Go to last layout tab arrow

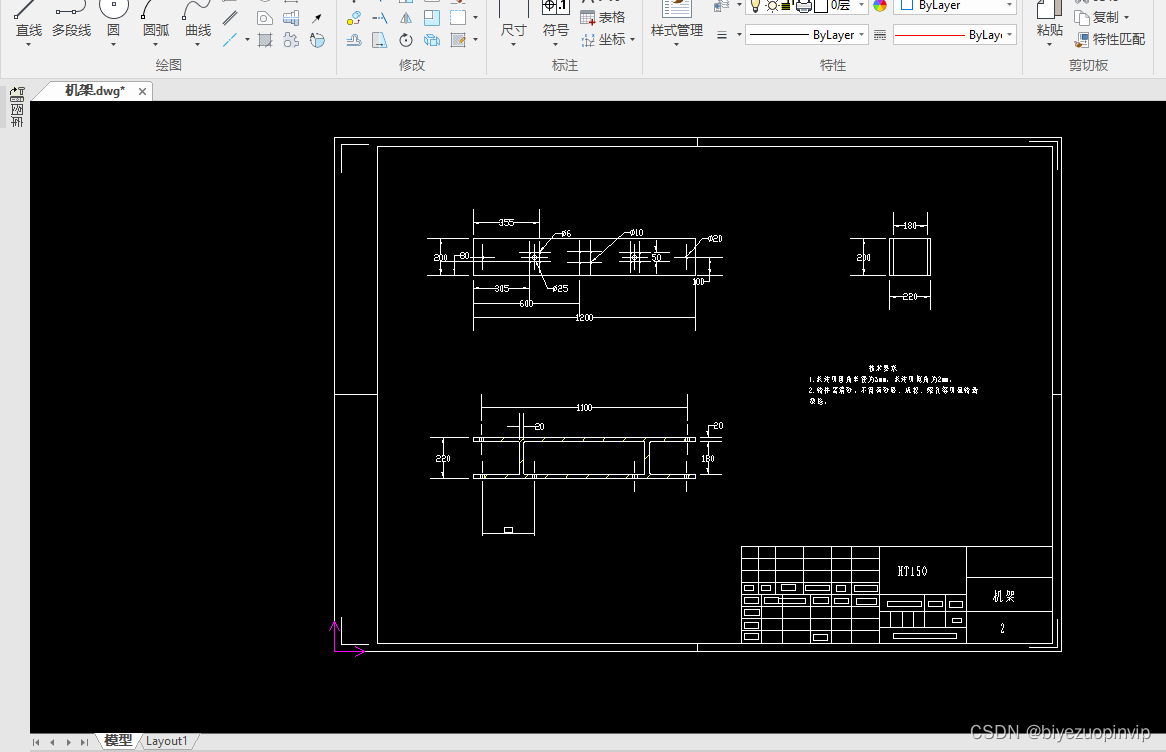tap(84, 742)
